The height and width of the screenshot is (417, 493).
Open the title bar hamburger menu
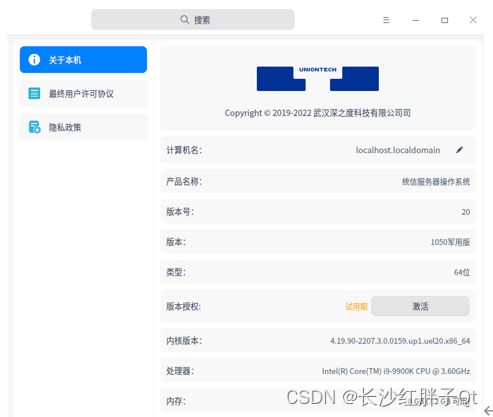click(386, 20)
